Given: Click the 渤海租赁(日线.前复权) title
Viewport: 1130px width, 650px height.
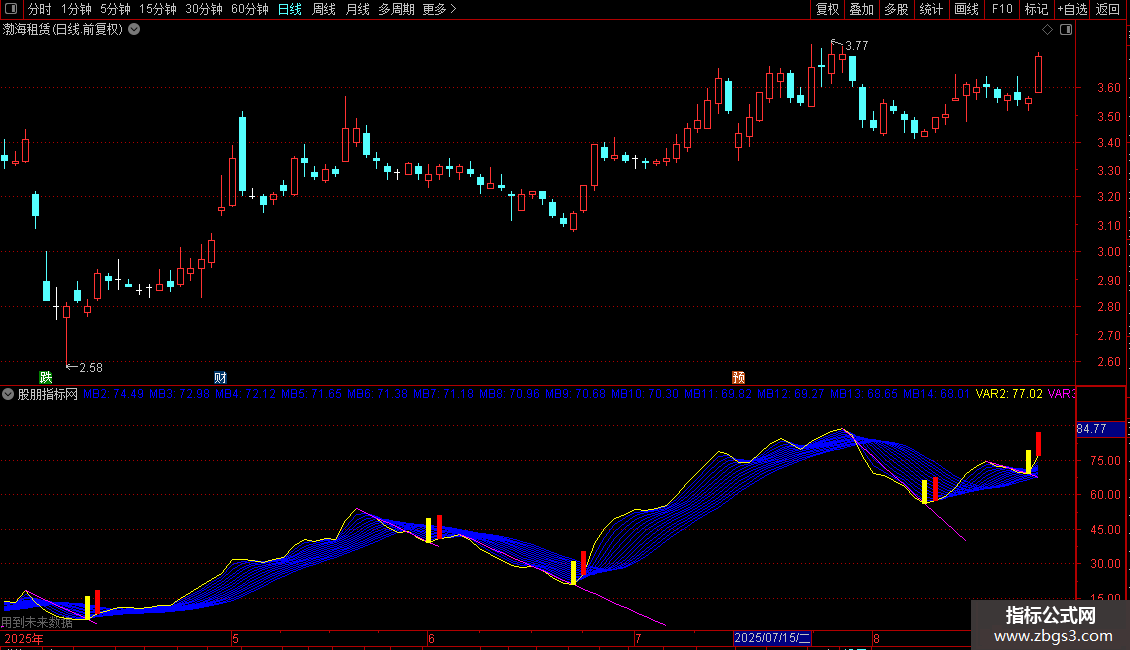Looking at the screenshot, I should coord(63,30).
